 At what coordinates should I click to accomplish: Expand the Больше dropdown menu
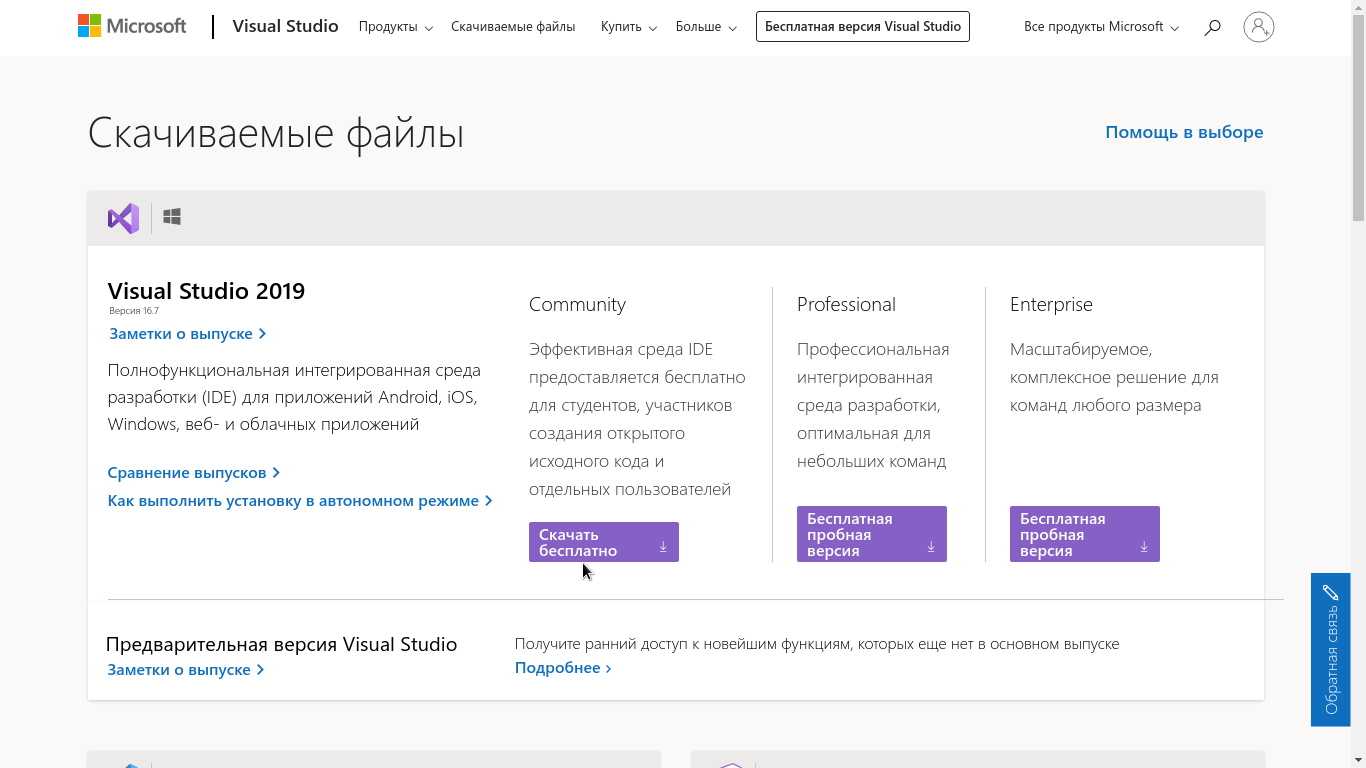pos(706,27)
